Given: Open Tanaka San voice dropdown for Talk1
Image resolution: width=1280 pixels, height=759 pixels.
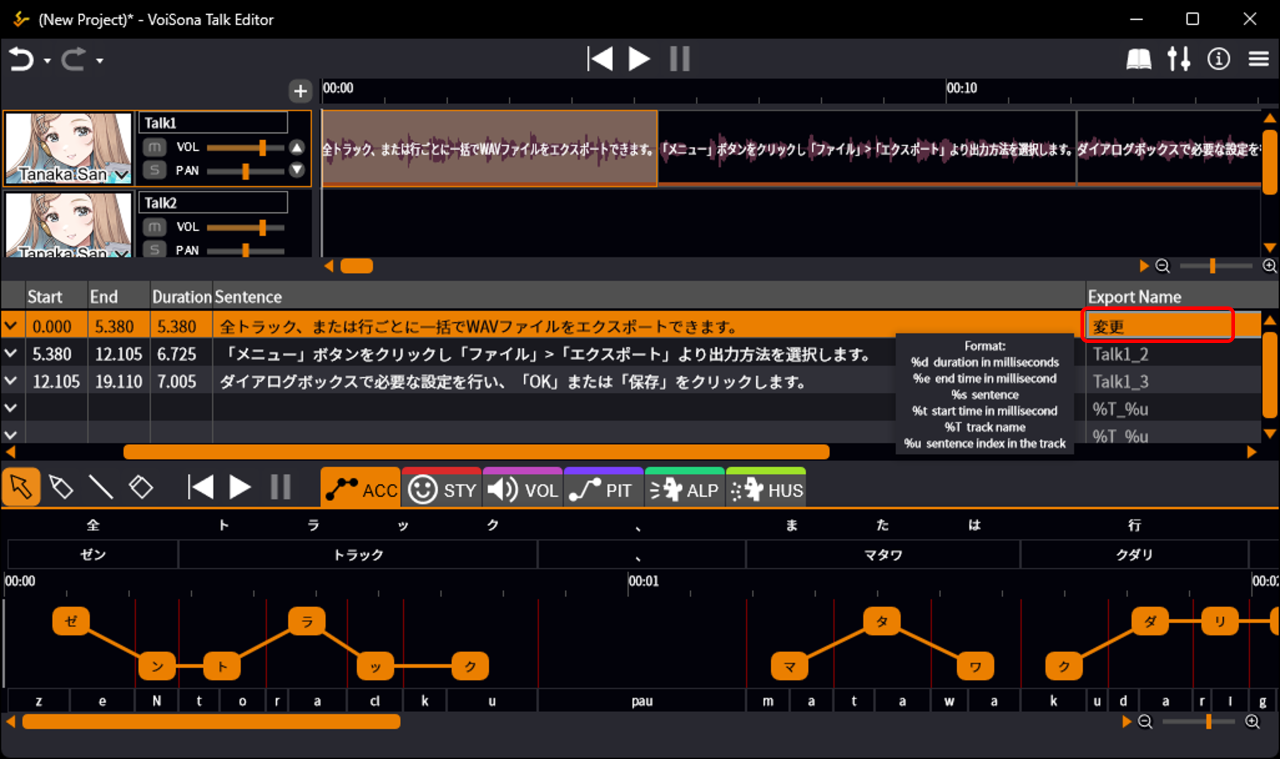Looking at the screenshot, I should tap(121, 176).
